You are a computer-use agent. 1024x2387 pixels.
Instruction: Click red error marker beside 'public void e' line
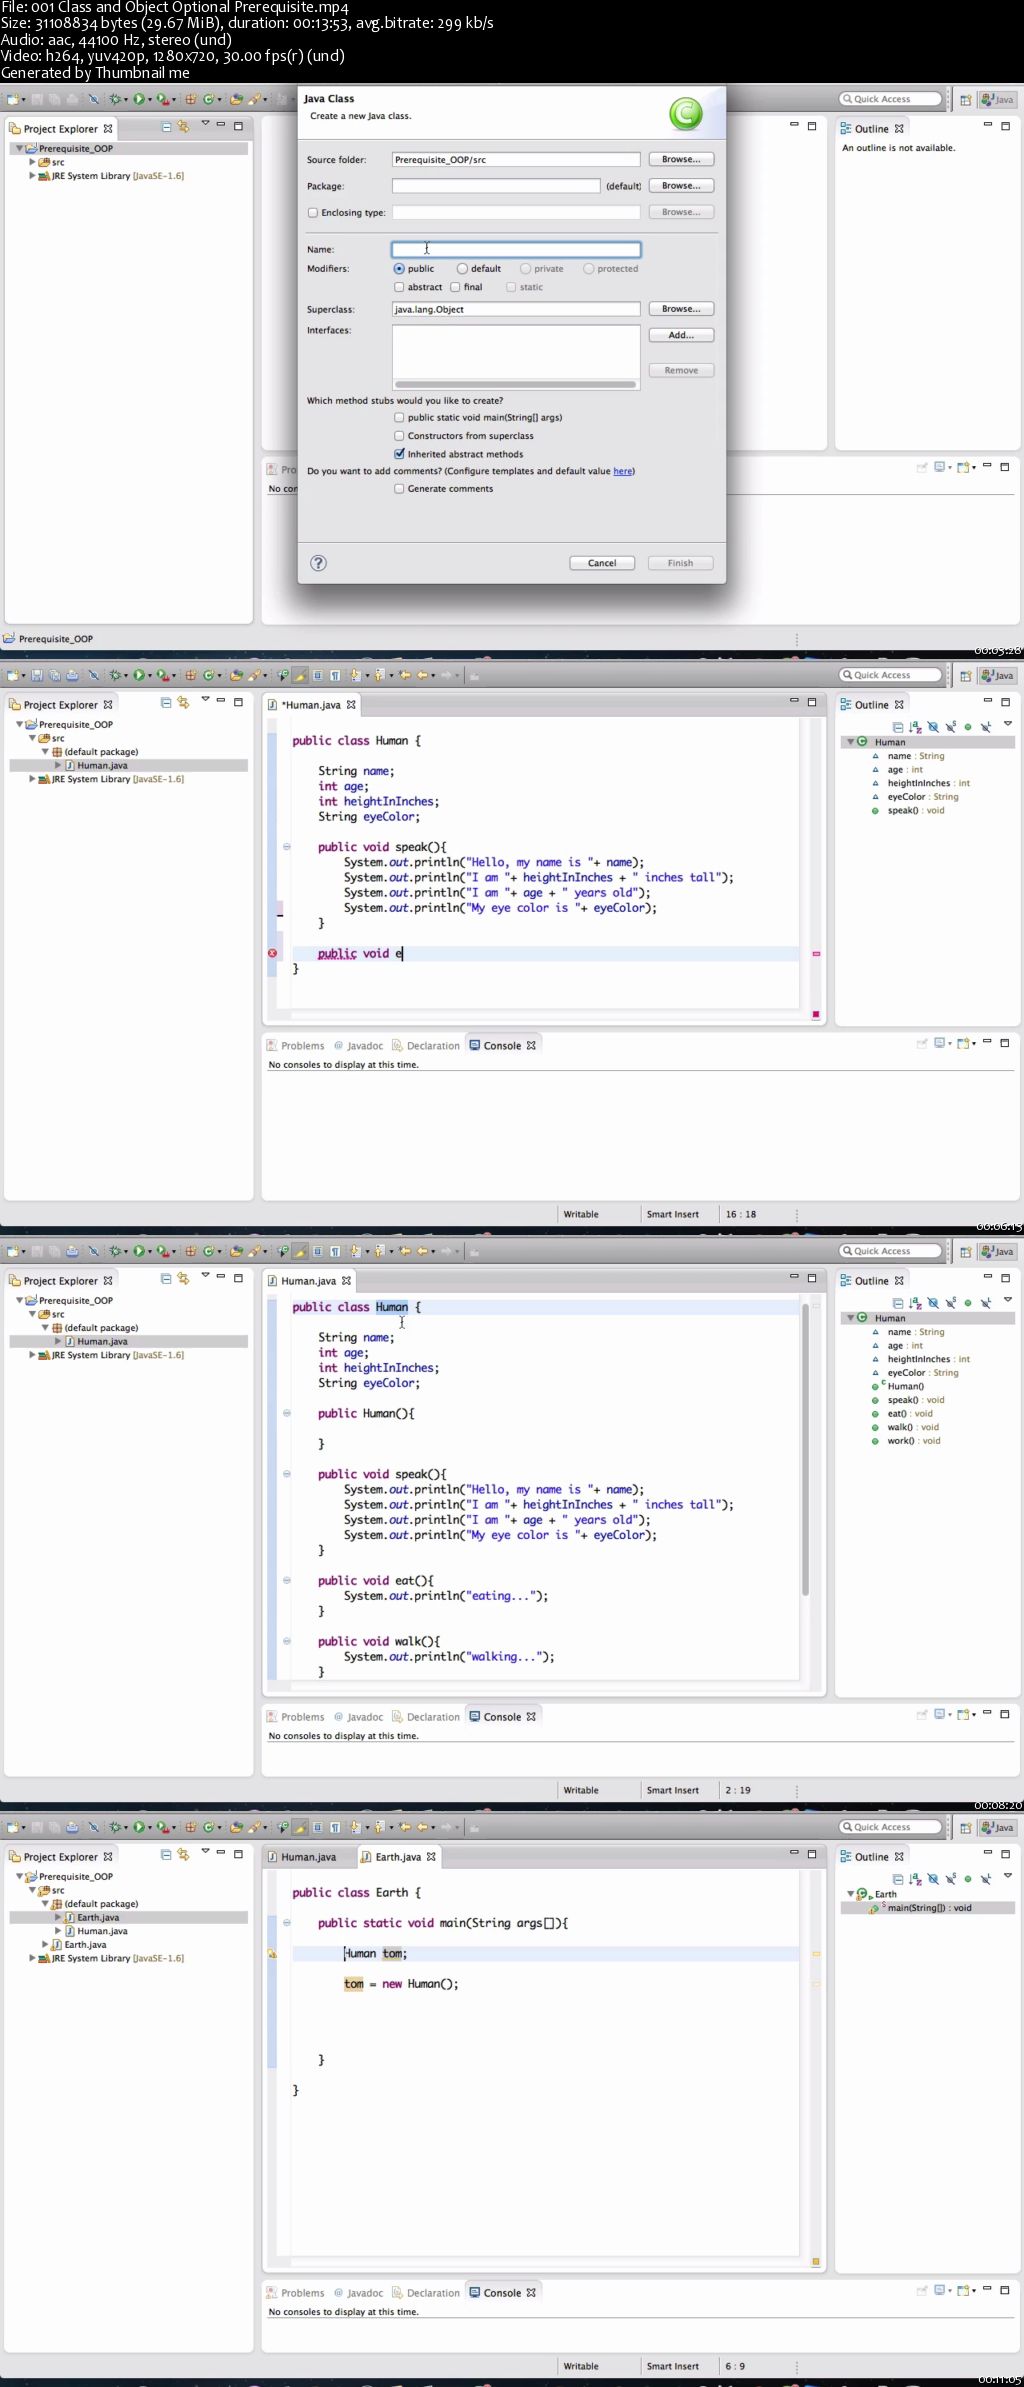[272, 953]
